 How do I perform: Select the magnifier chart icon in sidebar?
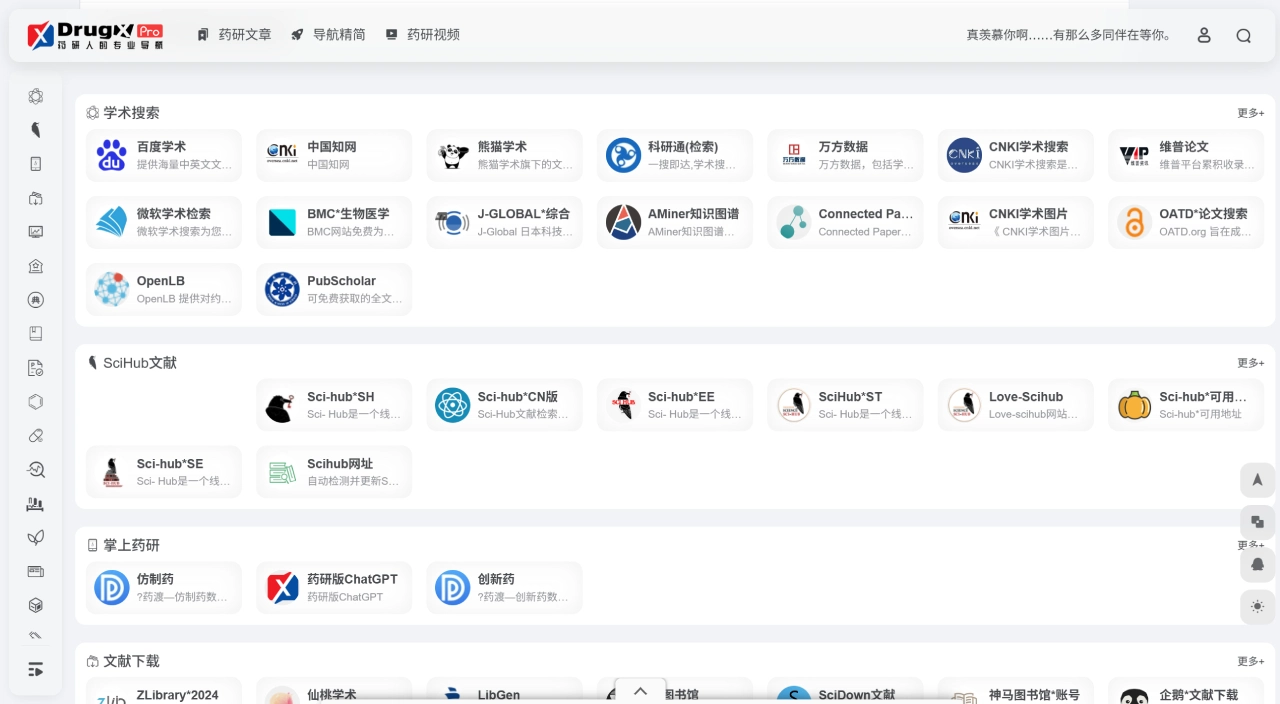pyautogui.click(x=36, y=469)
